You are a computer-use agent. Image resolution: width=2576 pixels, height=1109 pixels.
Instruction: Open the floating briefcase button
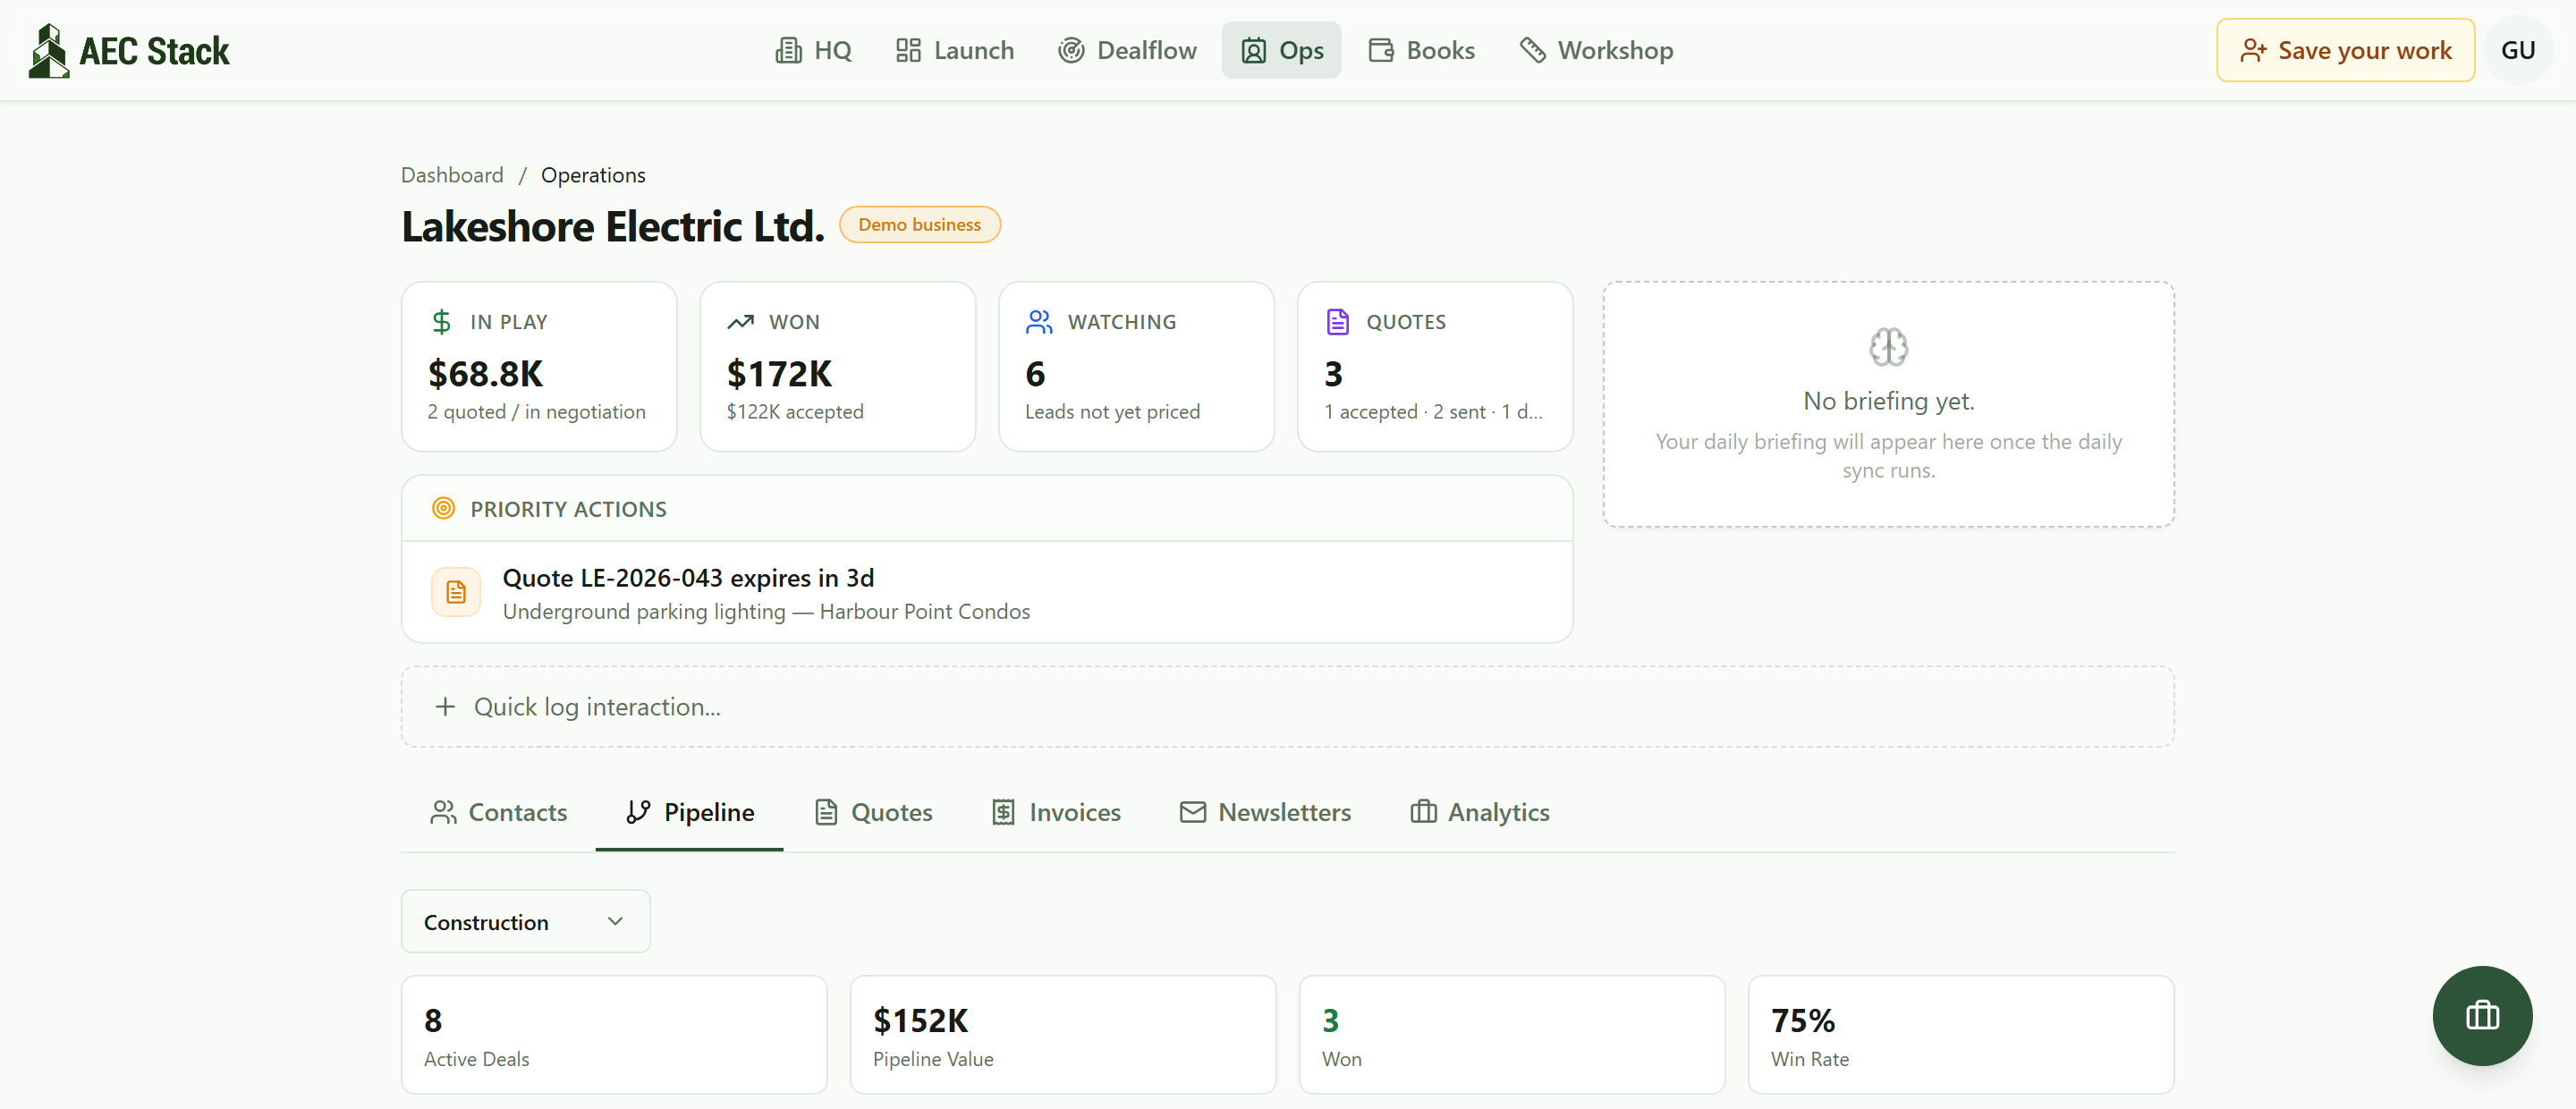pos(2482,1015)
